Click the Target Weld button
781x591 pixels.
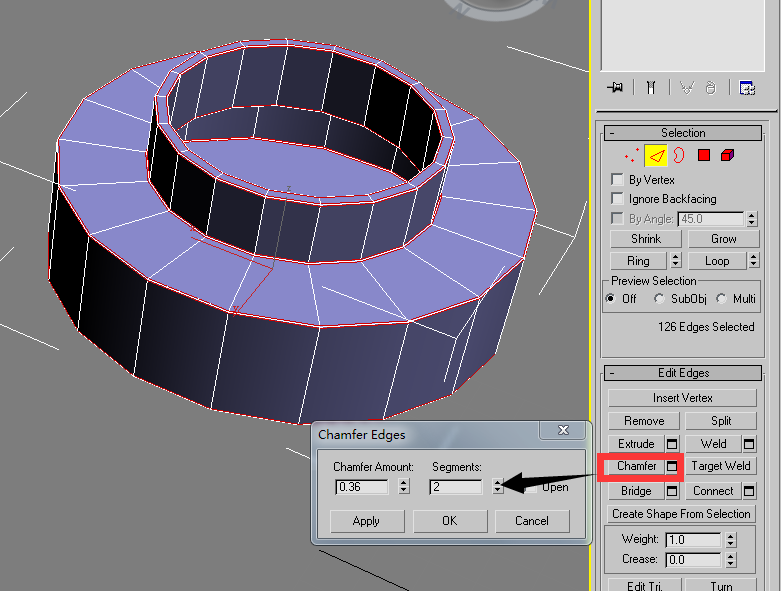click(721, 466)
